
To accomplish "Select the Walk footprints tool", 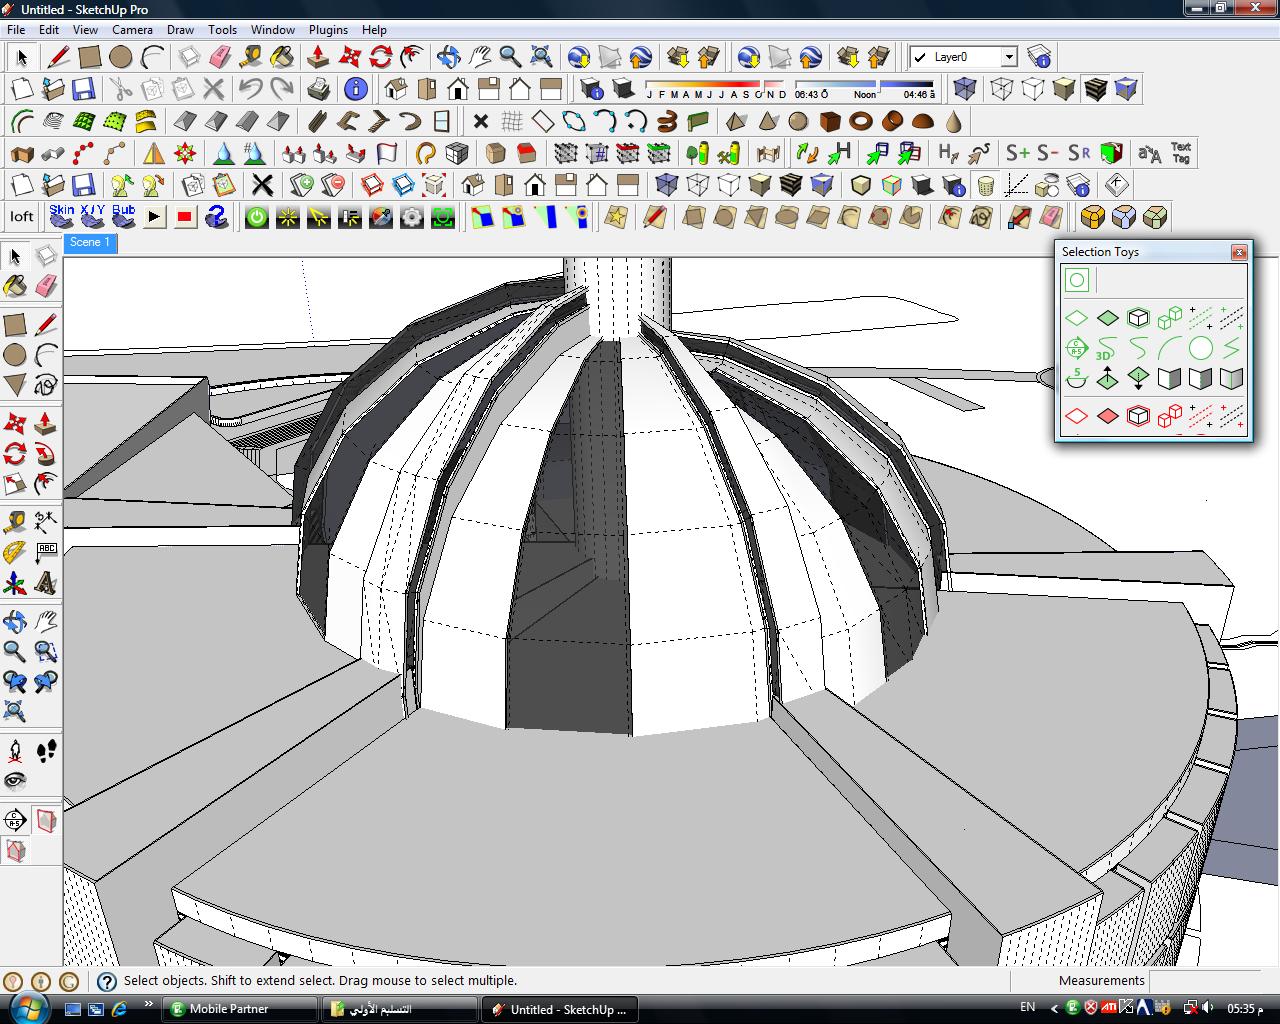I will coord(45,750).
